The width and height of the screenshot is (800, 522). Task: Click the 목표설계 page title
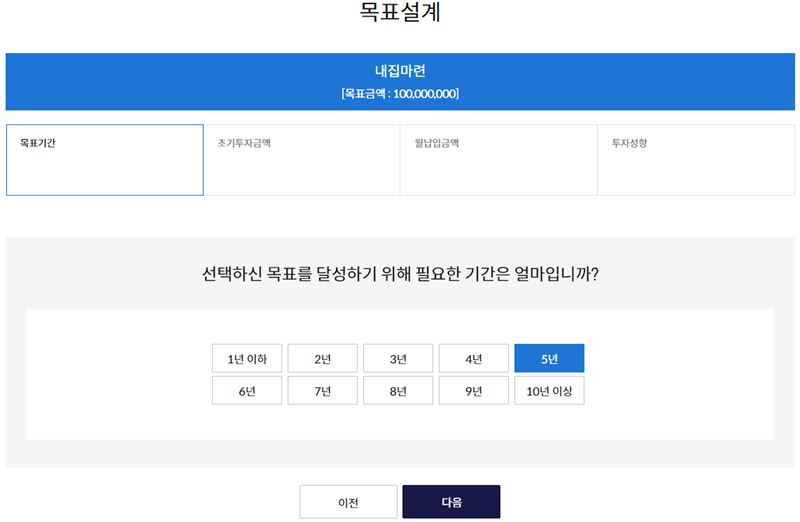[400, 12]
